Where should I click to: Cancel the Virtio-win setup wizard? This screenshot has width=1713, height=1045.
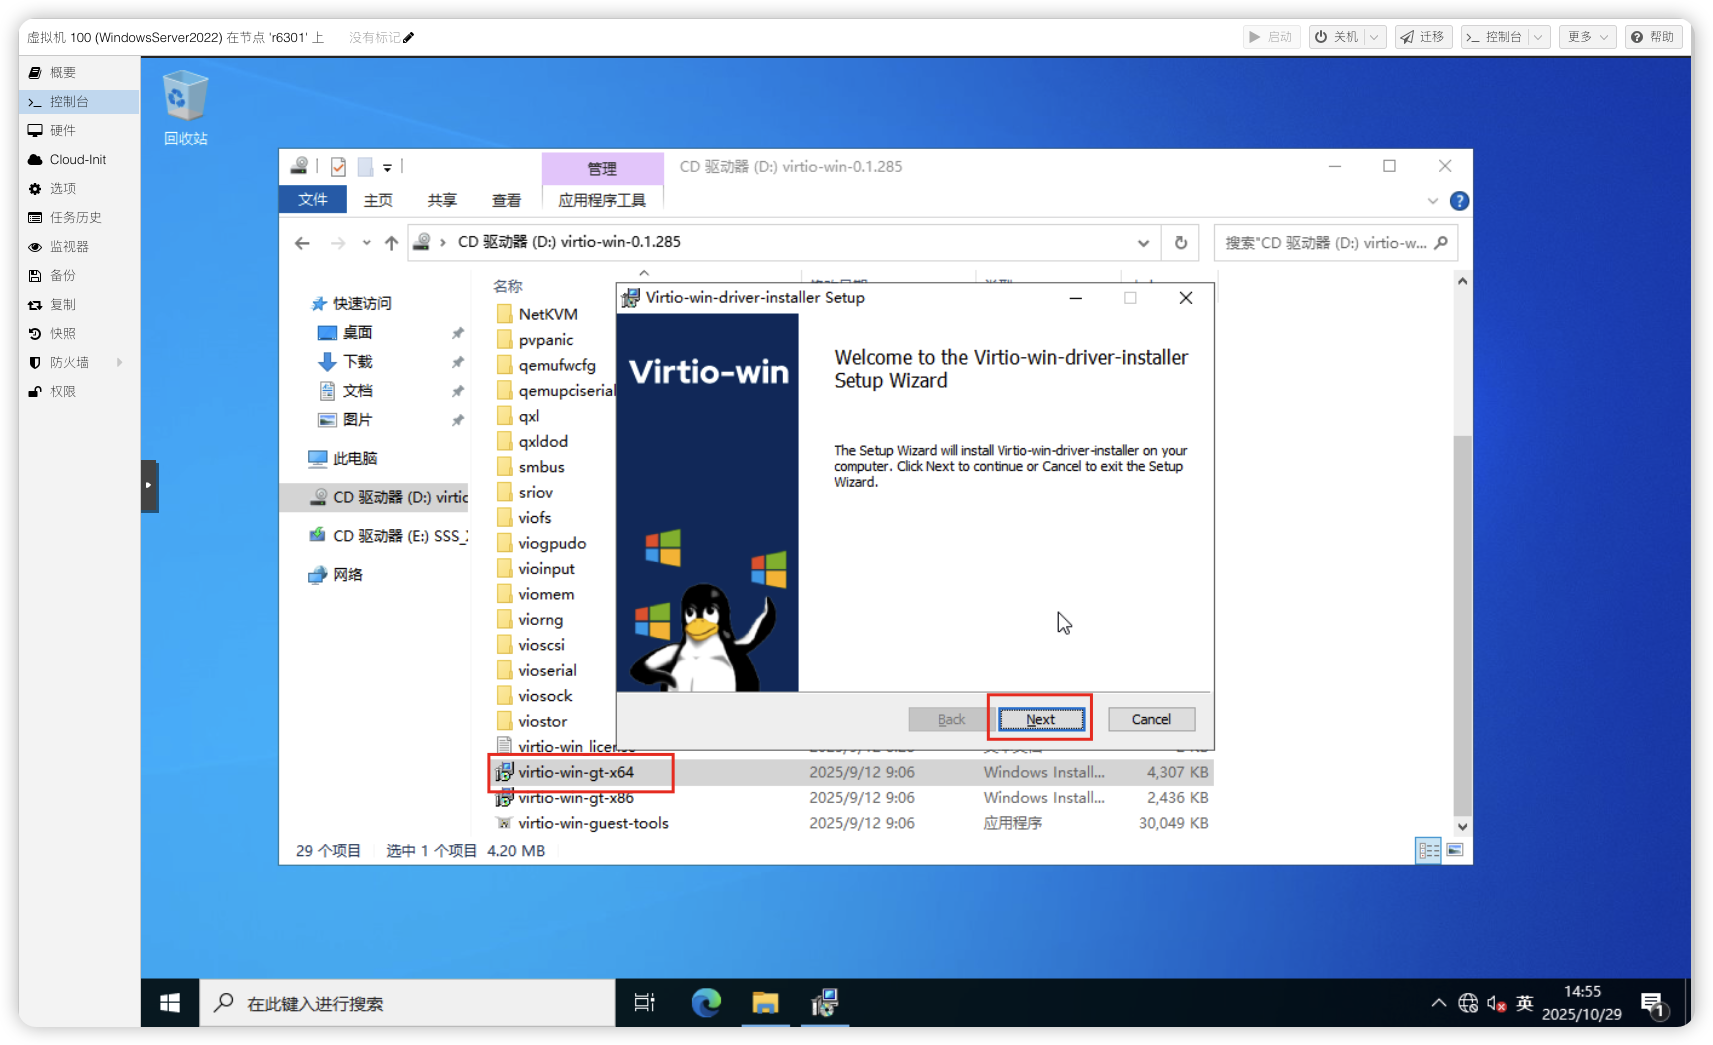(x=1150, y=719)
